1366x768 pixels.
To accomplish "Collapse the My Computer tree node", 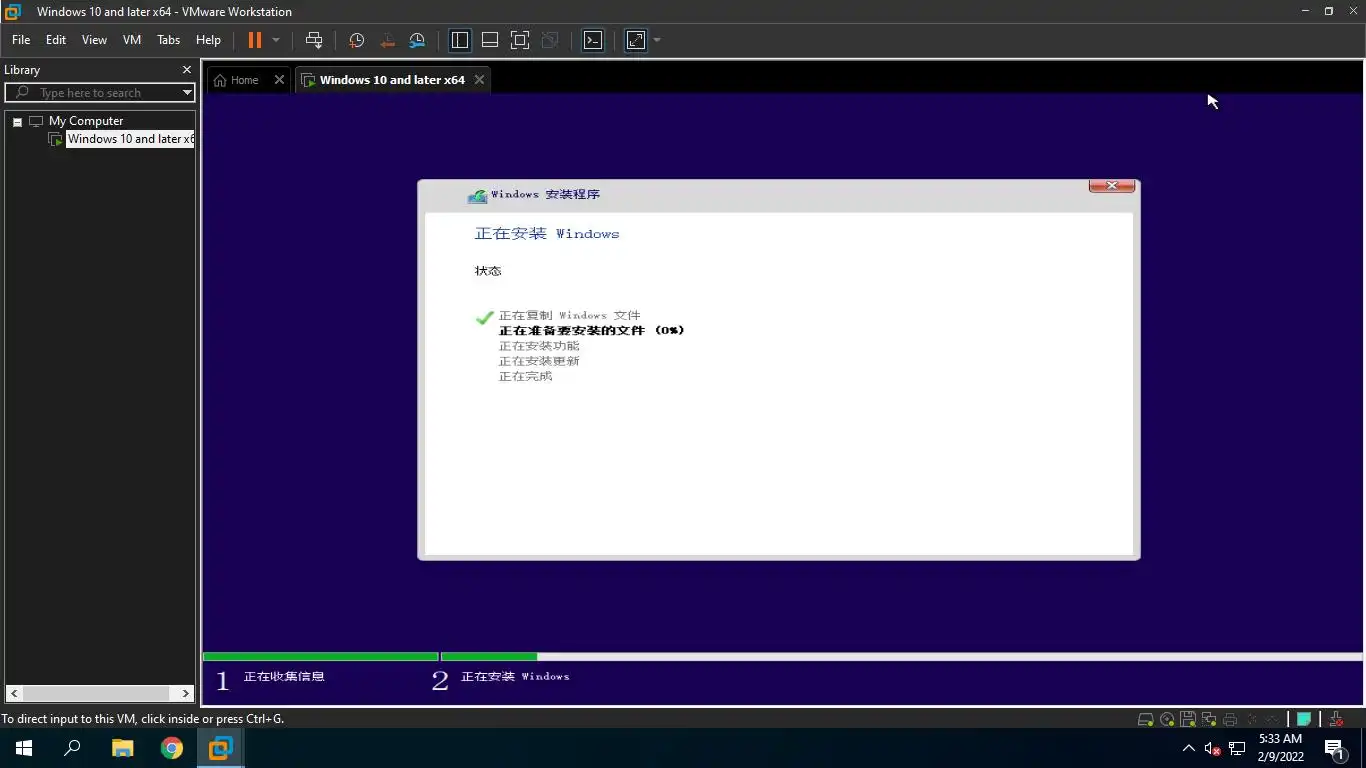I will [17, 121].
